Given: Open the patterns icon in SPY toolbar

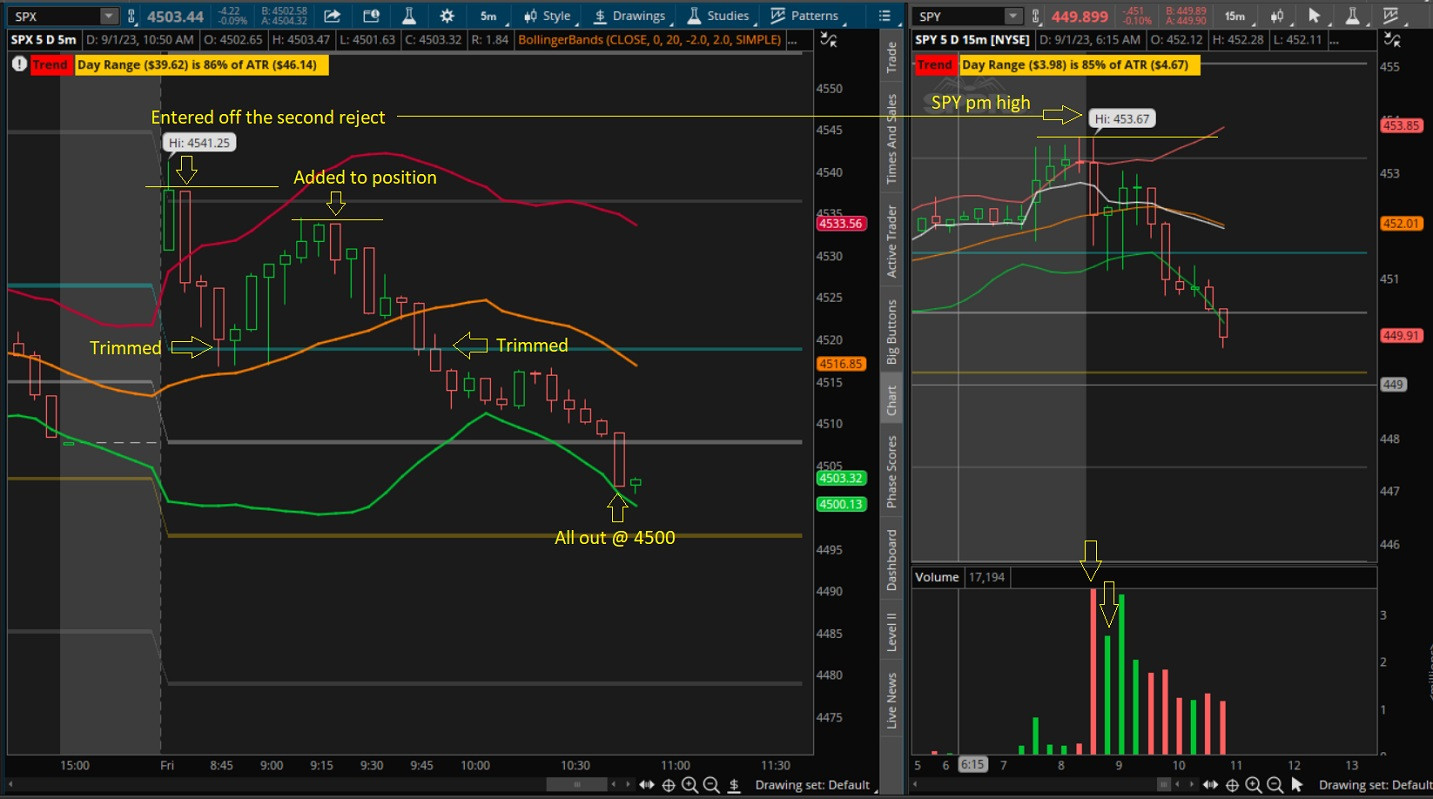Looking at the screenshot, I should tap(1390, 16).
